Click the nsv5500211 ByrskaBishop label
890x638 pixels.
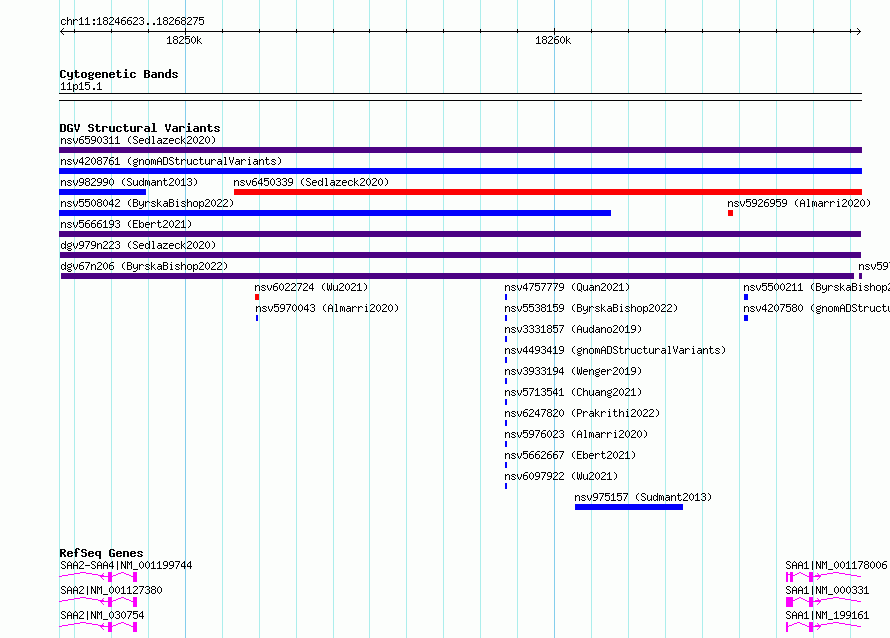[816, 287]
